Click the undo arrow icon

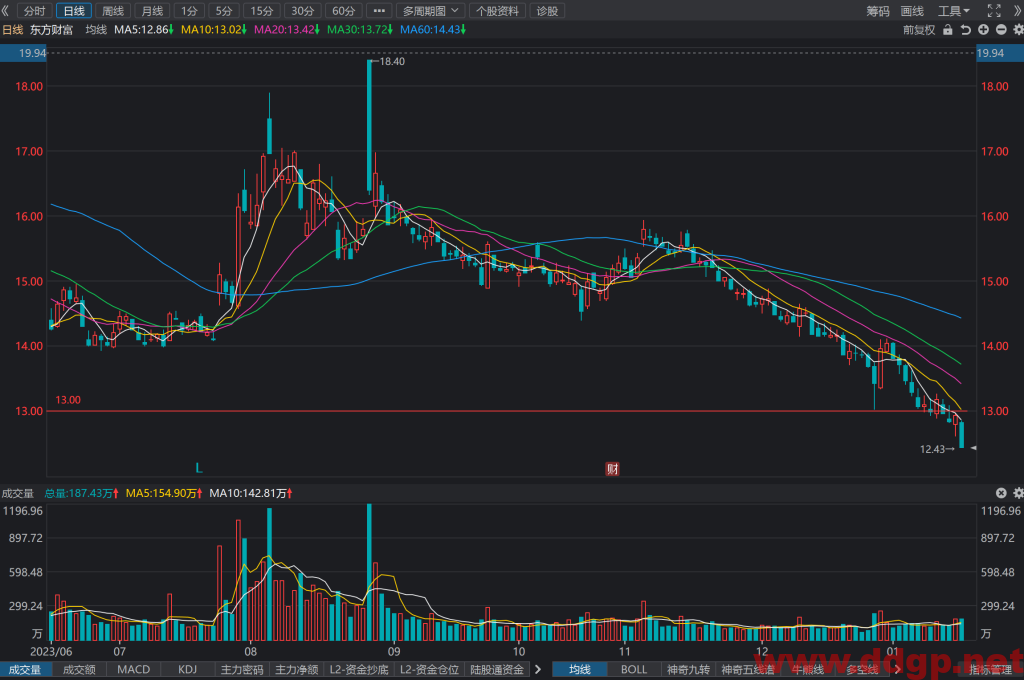coord(965,30)
